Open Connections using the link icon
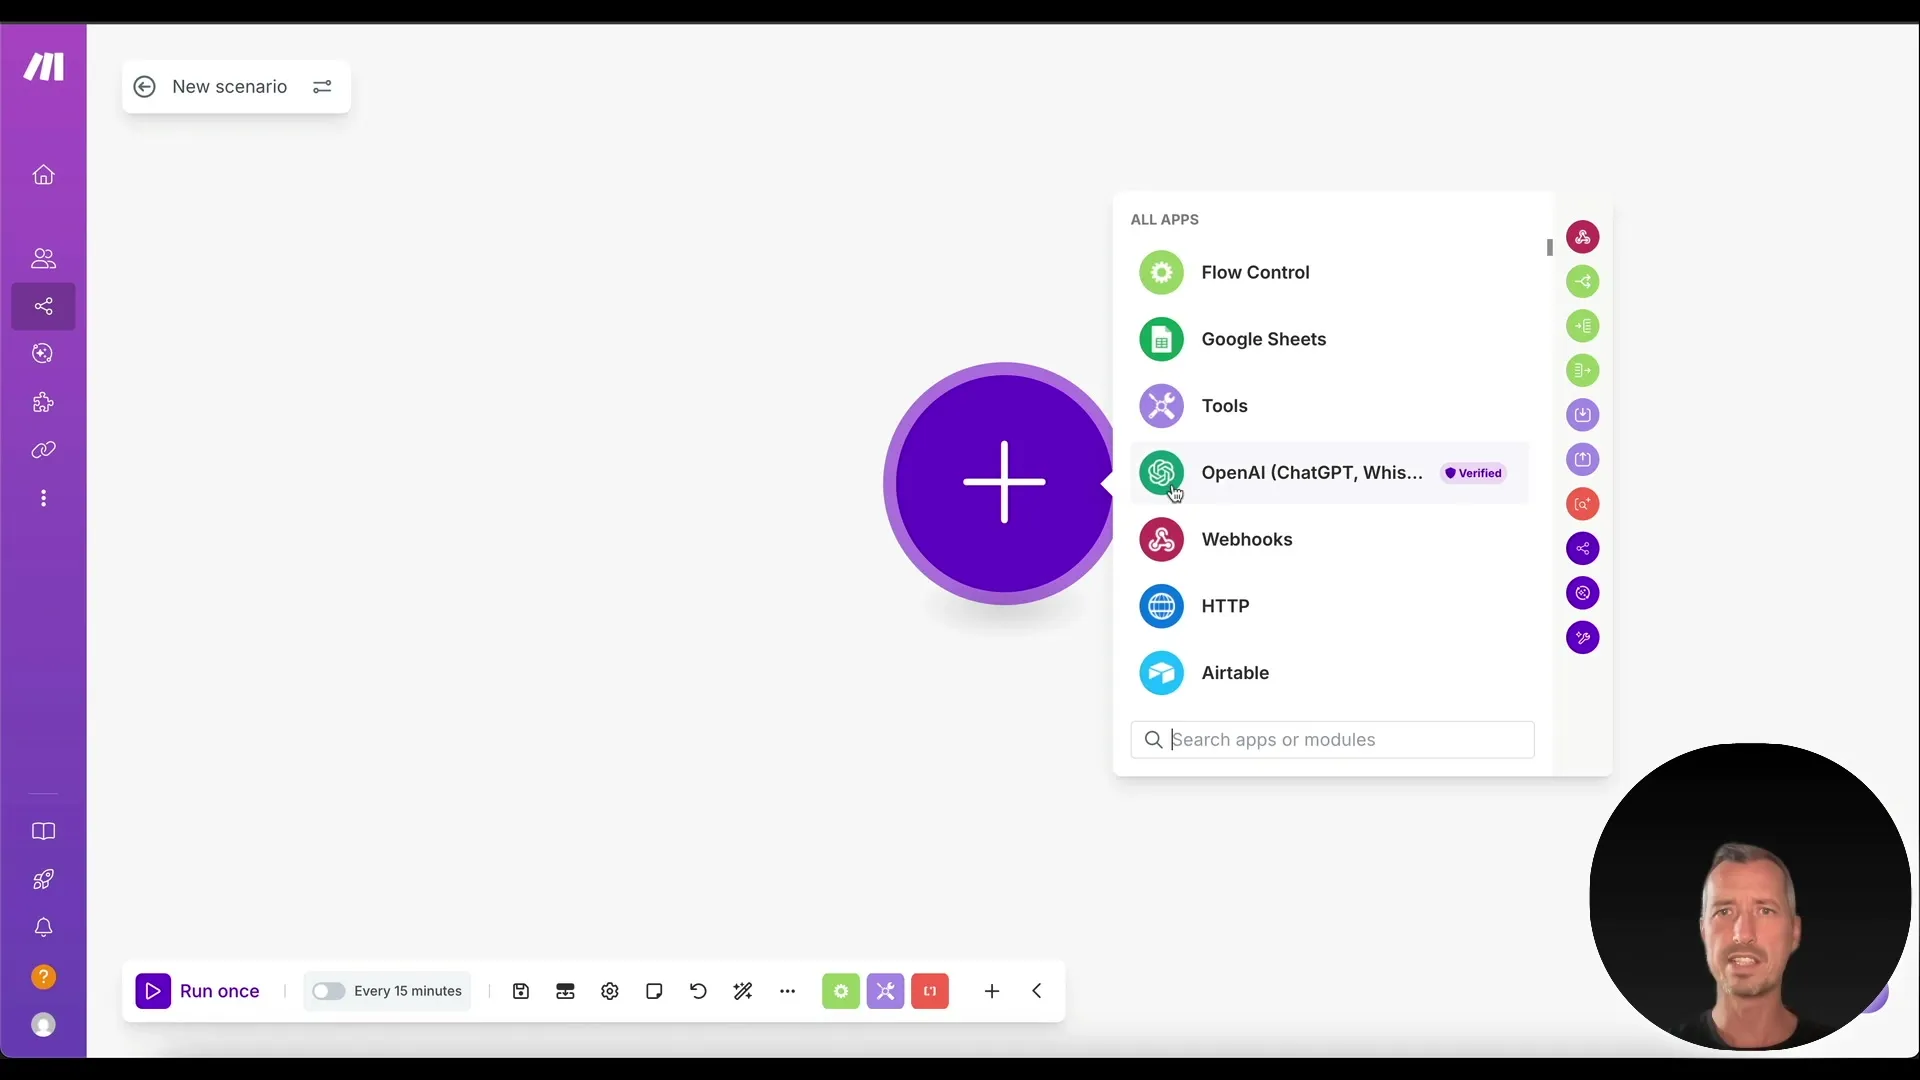 [43, 450]
